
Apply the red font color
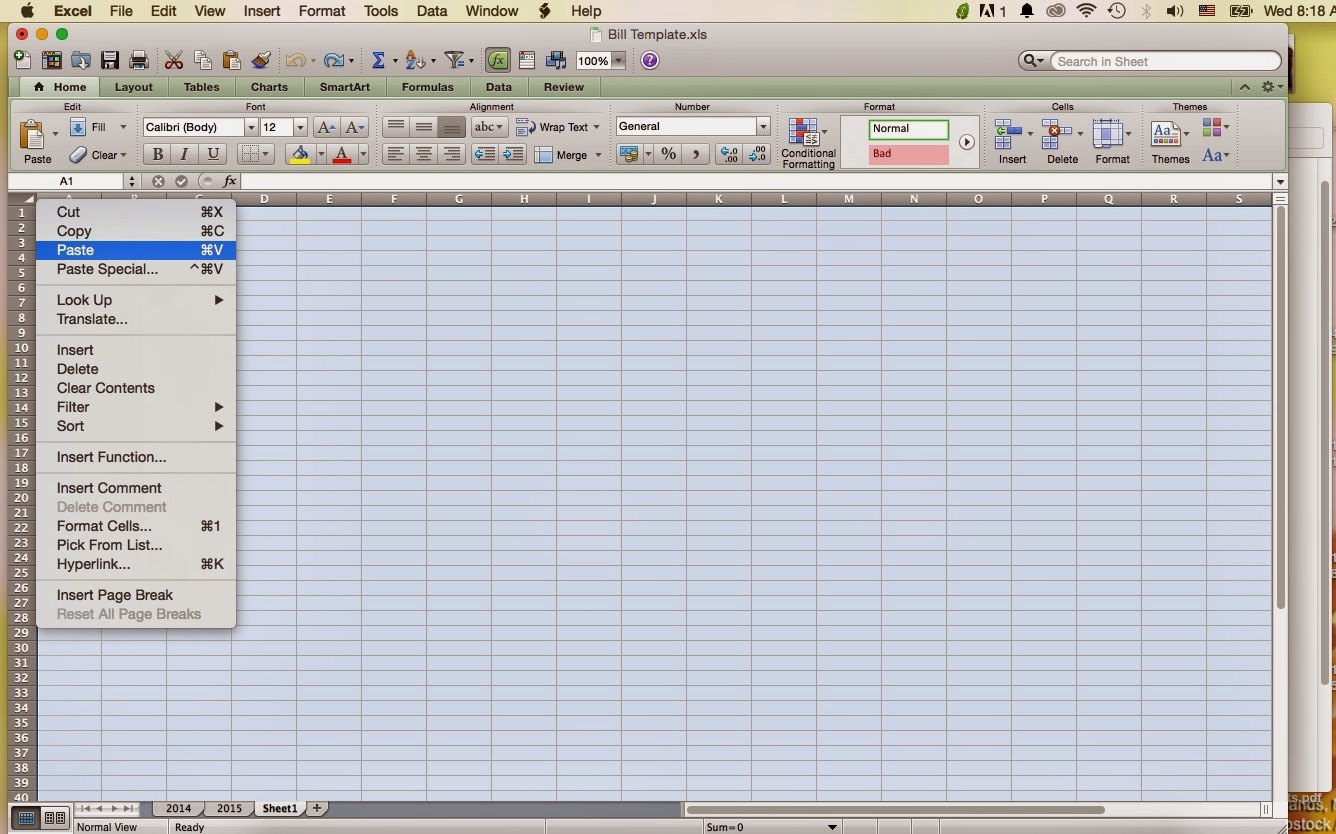[x=342, y=154]
